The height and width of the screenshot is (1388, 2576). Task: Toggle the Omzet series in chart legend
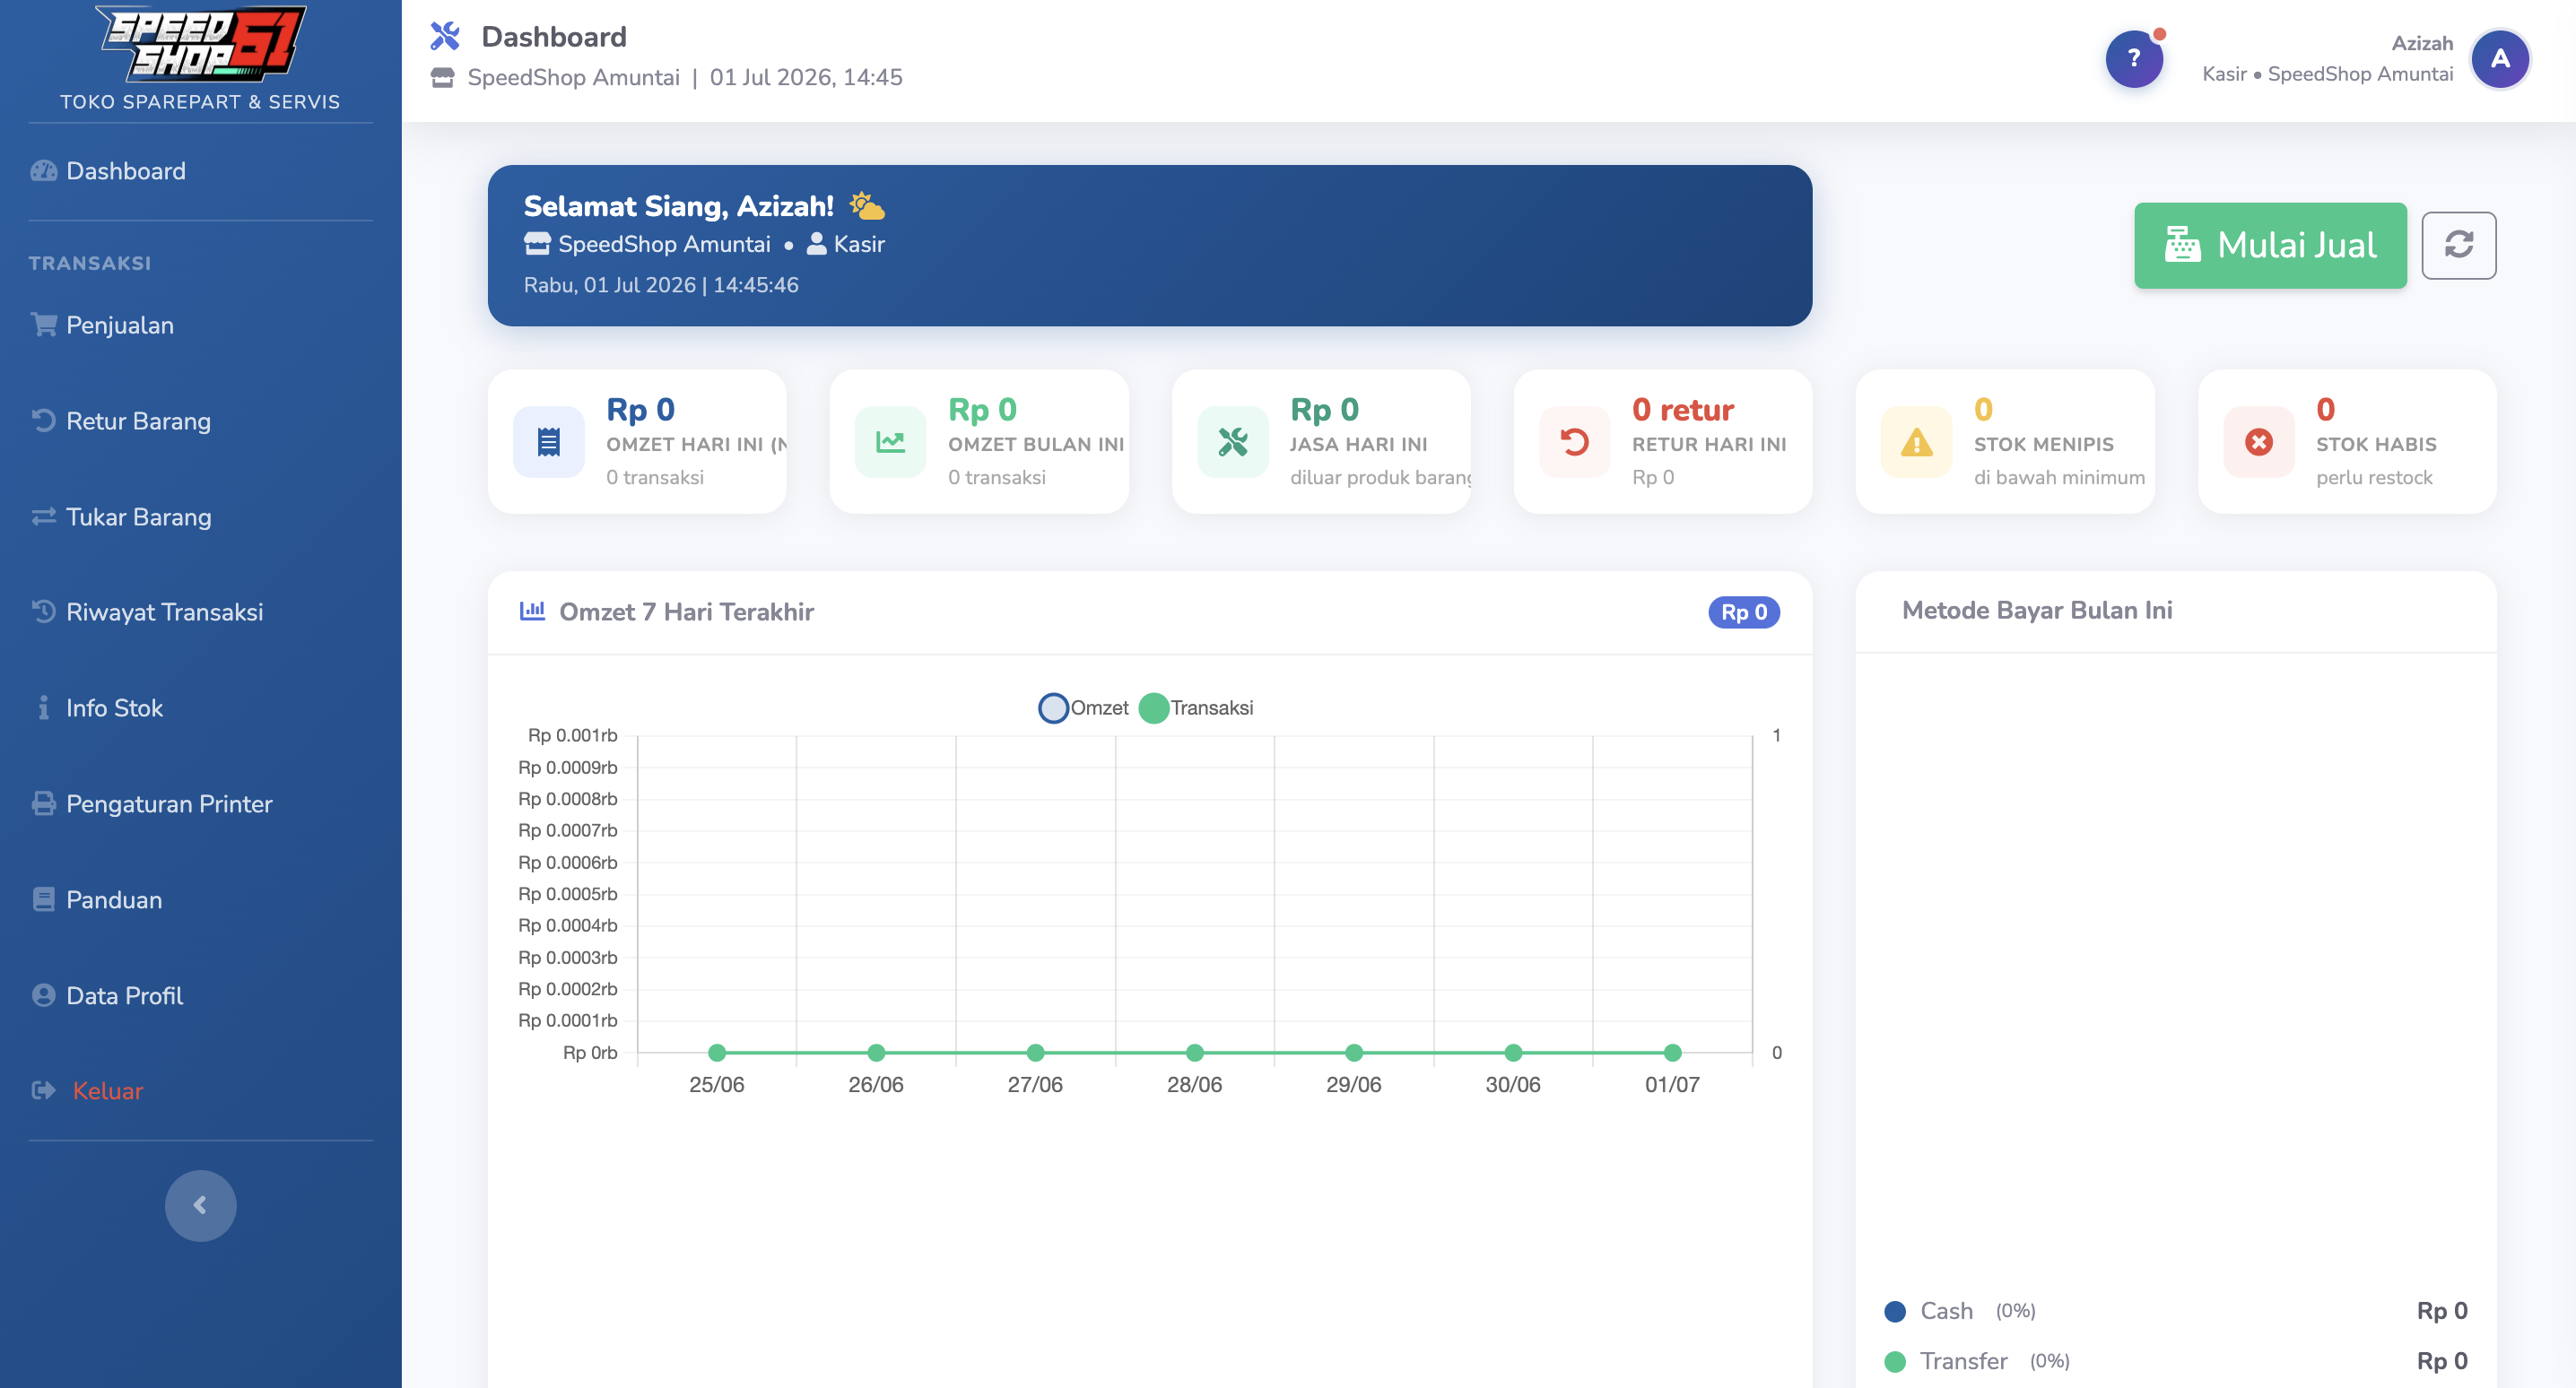click(1084, 708)
